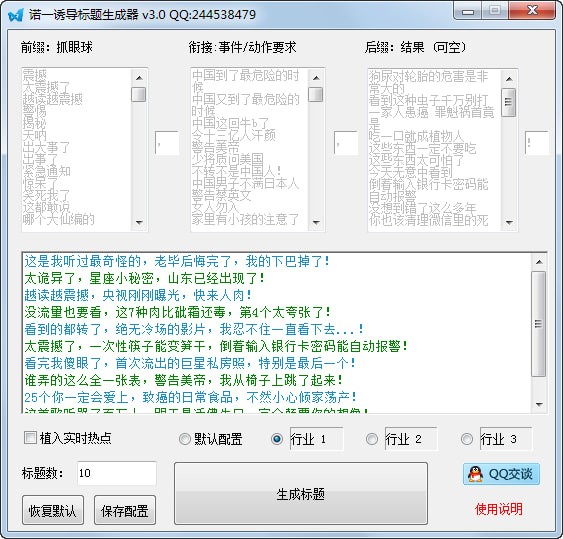563x539 pixels.
Task: Click the results pane scroll-up arrow
Action: (539, 262)
